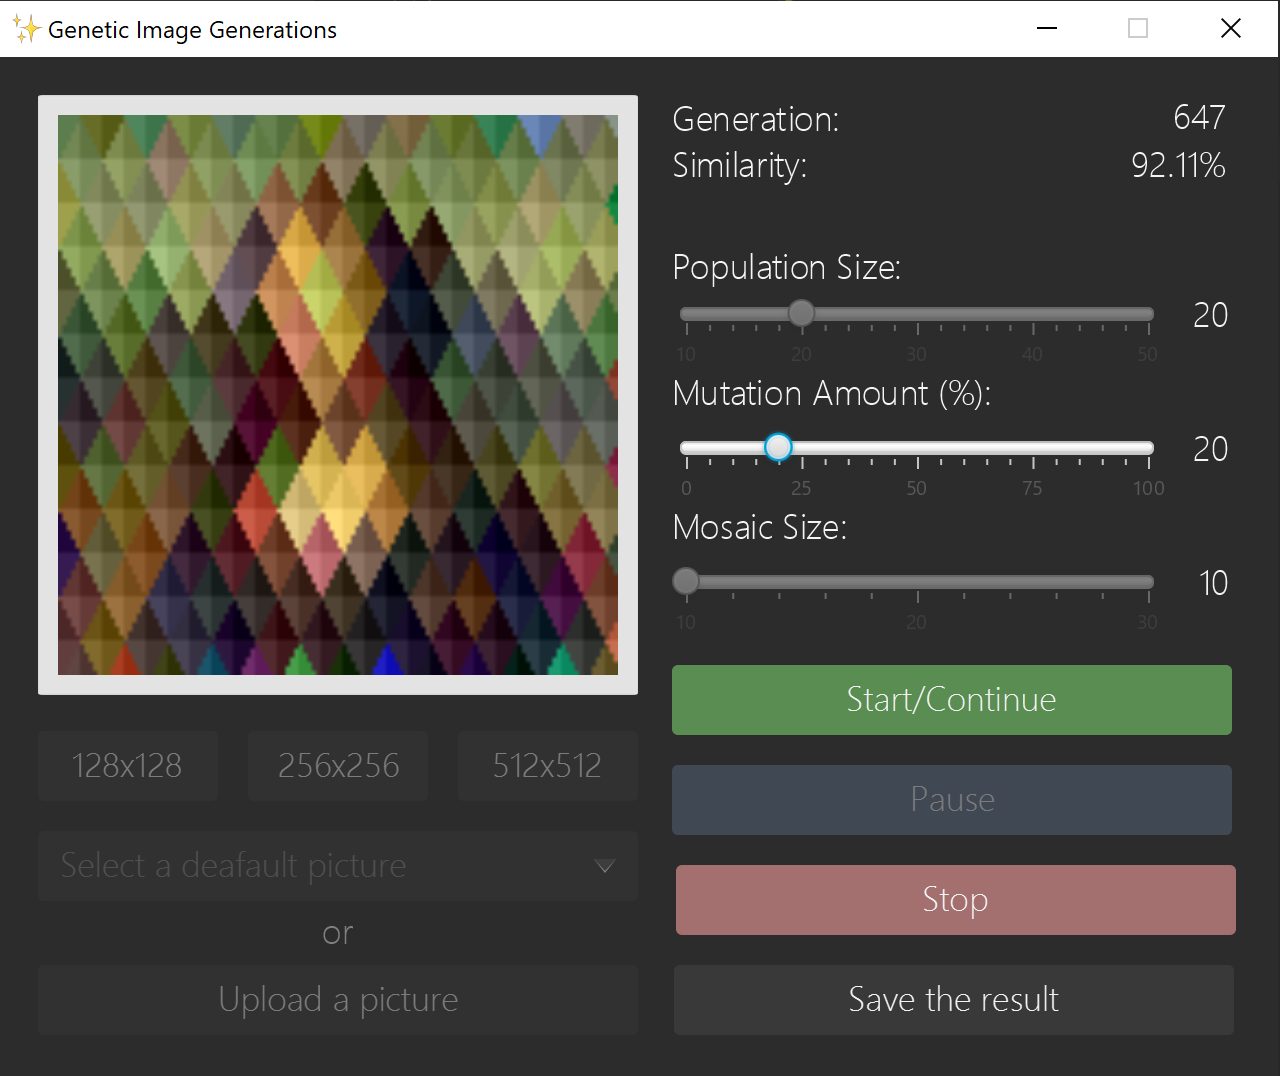Viewport: 1280px width, 1076px height.
Task: Choose the 256x256 size option
Action: point(338,766)
